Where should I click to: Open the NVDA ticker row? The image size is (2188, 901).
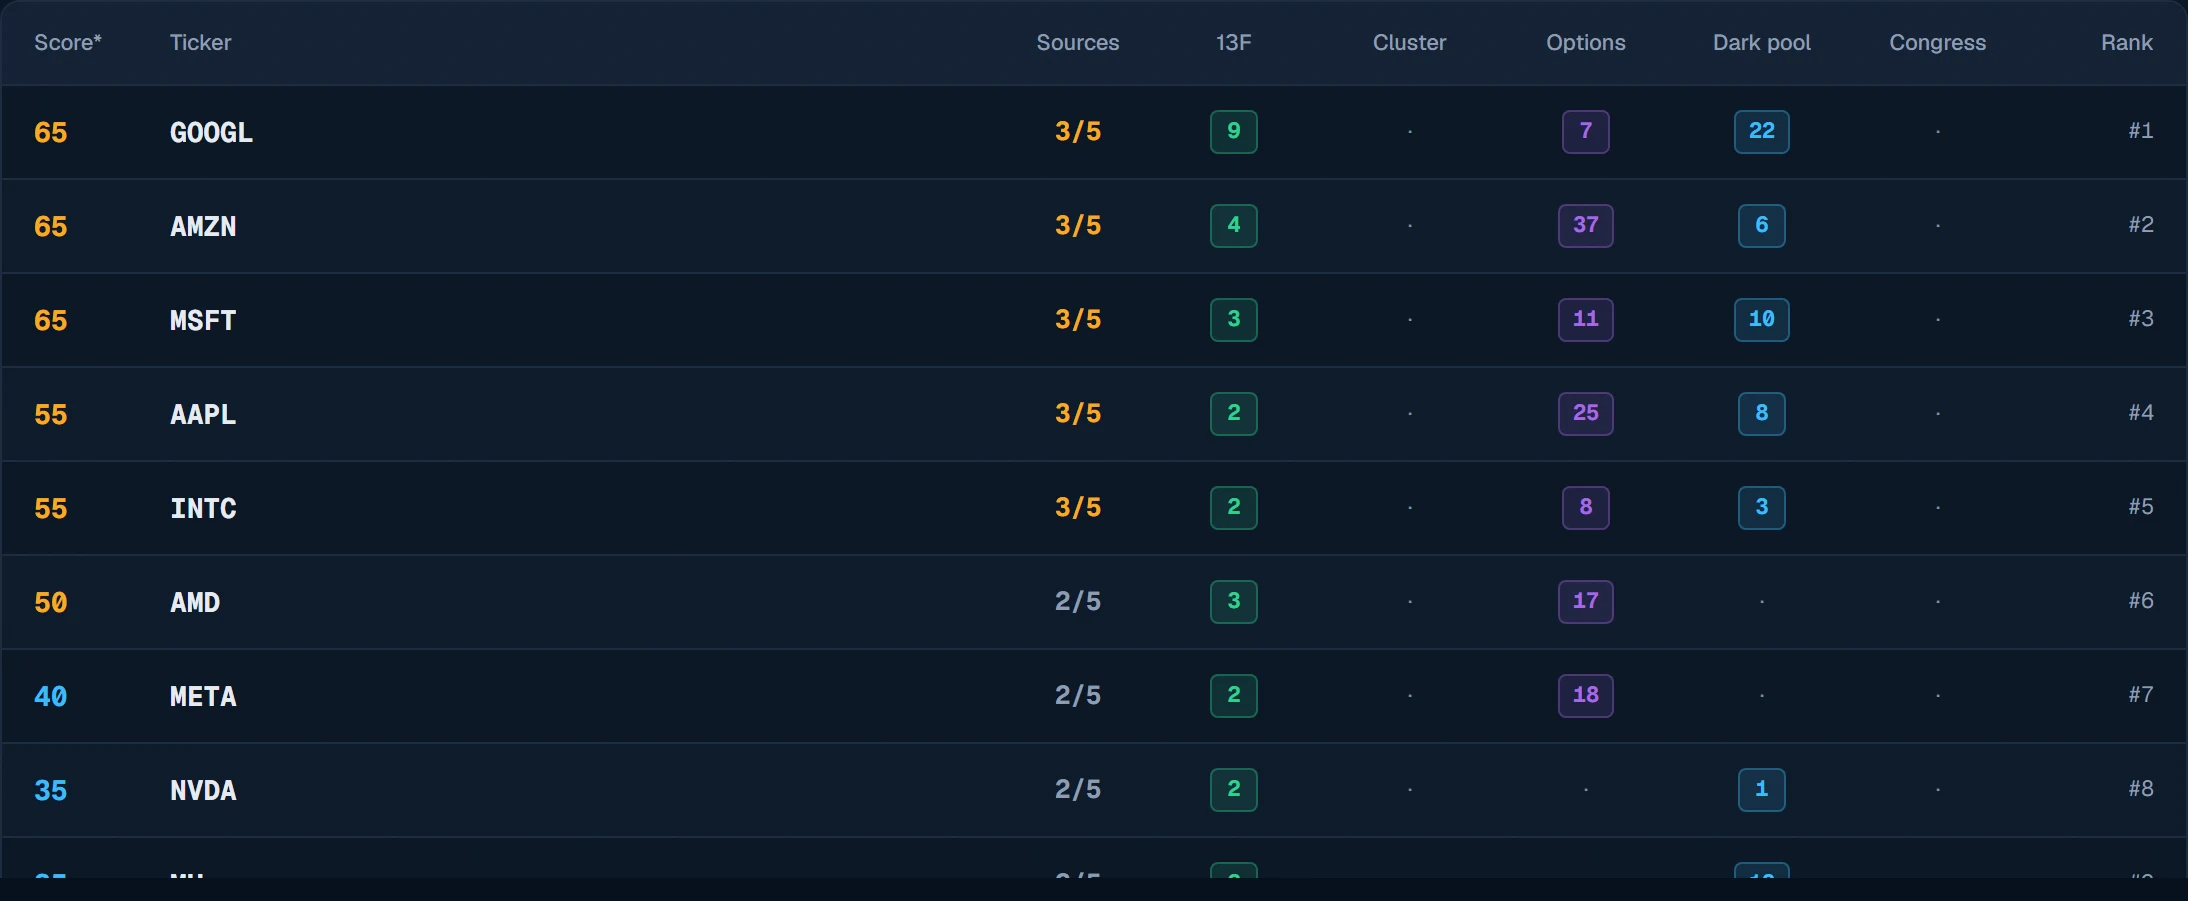[x=1094, y=790]
